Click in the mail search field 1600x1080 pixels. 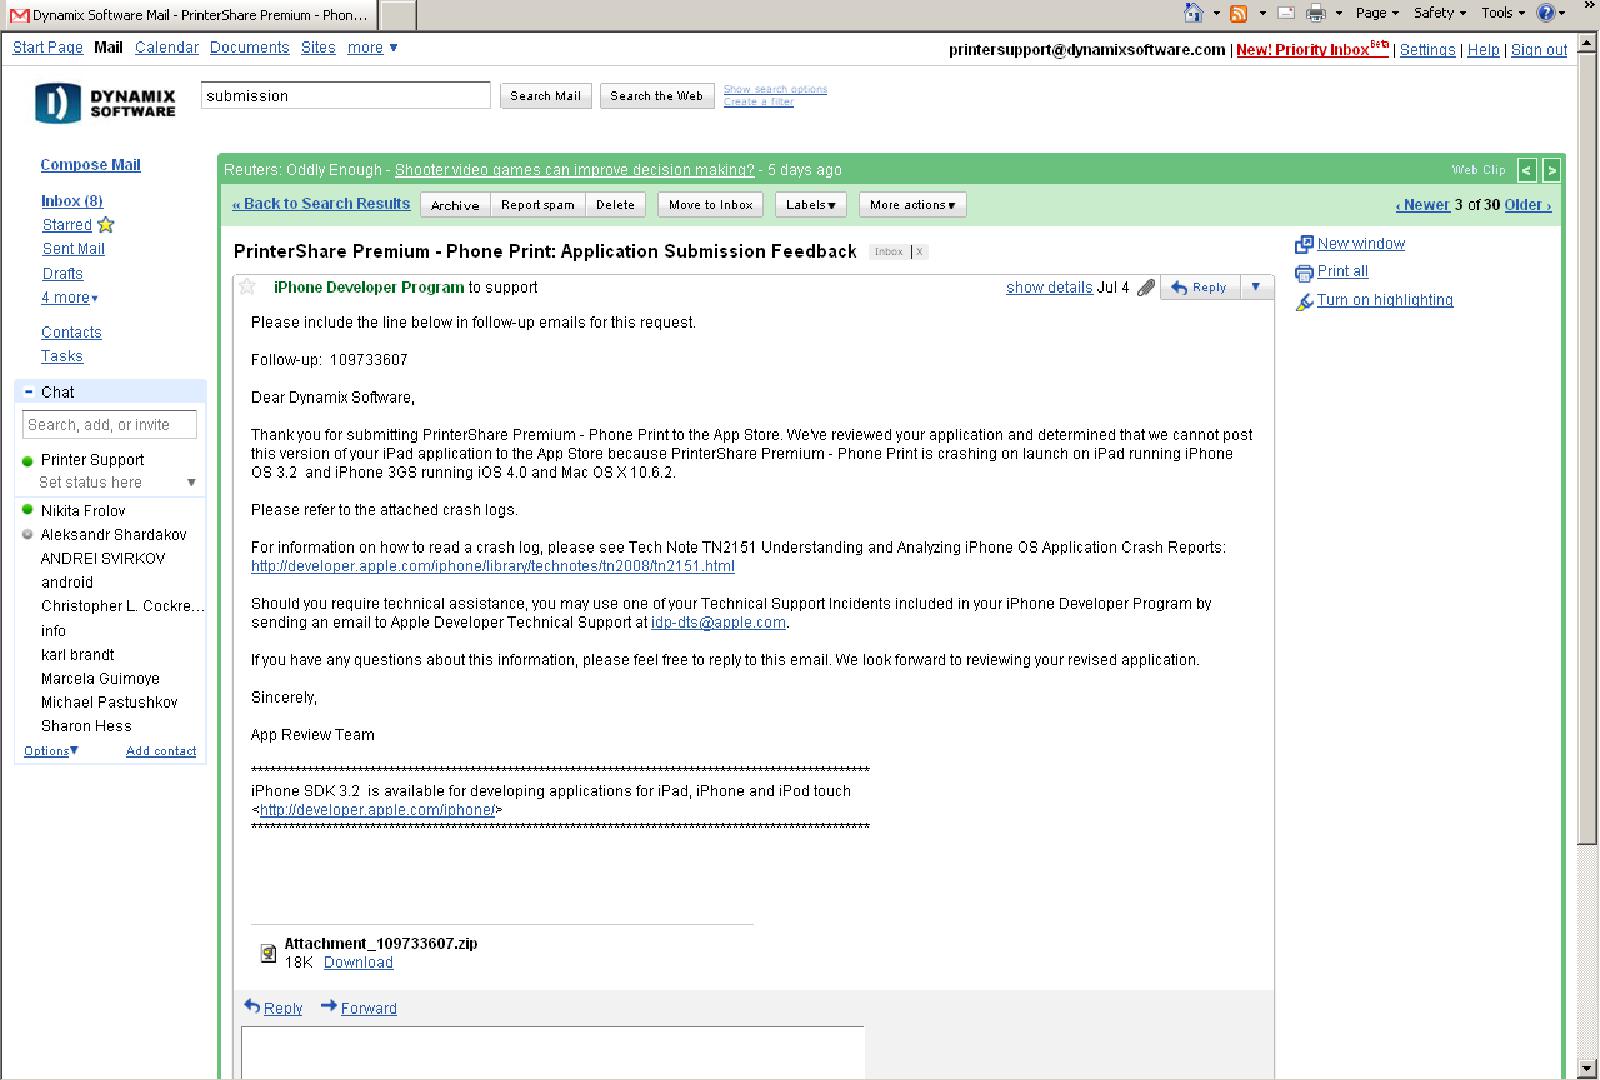pos(346,95)
